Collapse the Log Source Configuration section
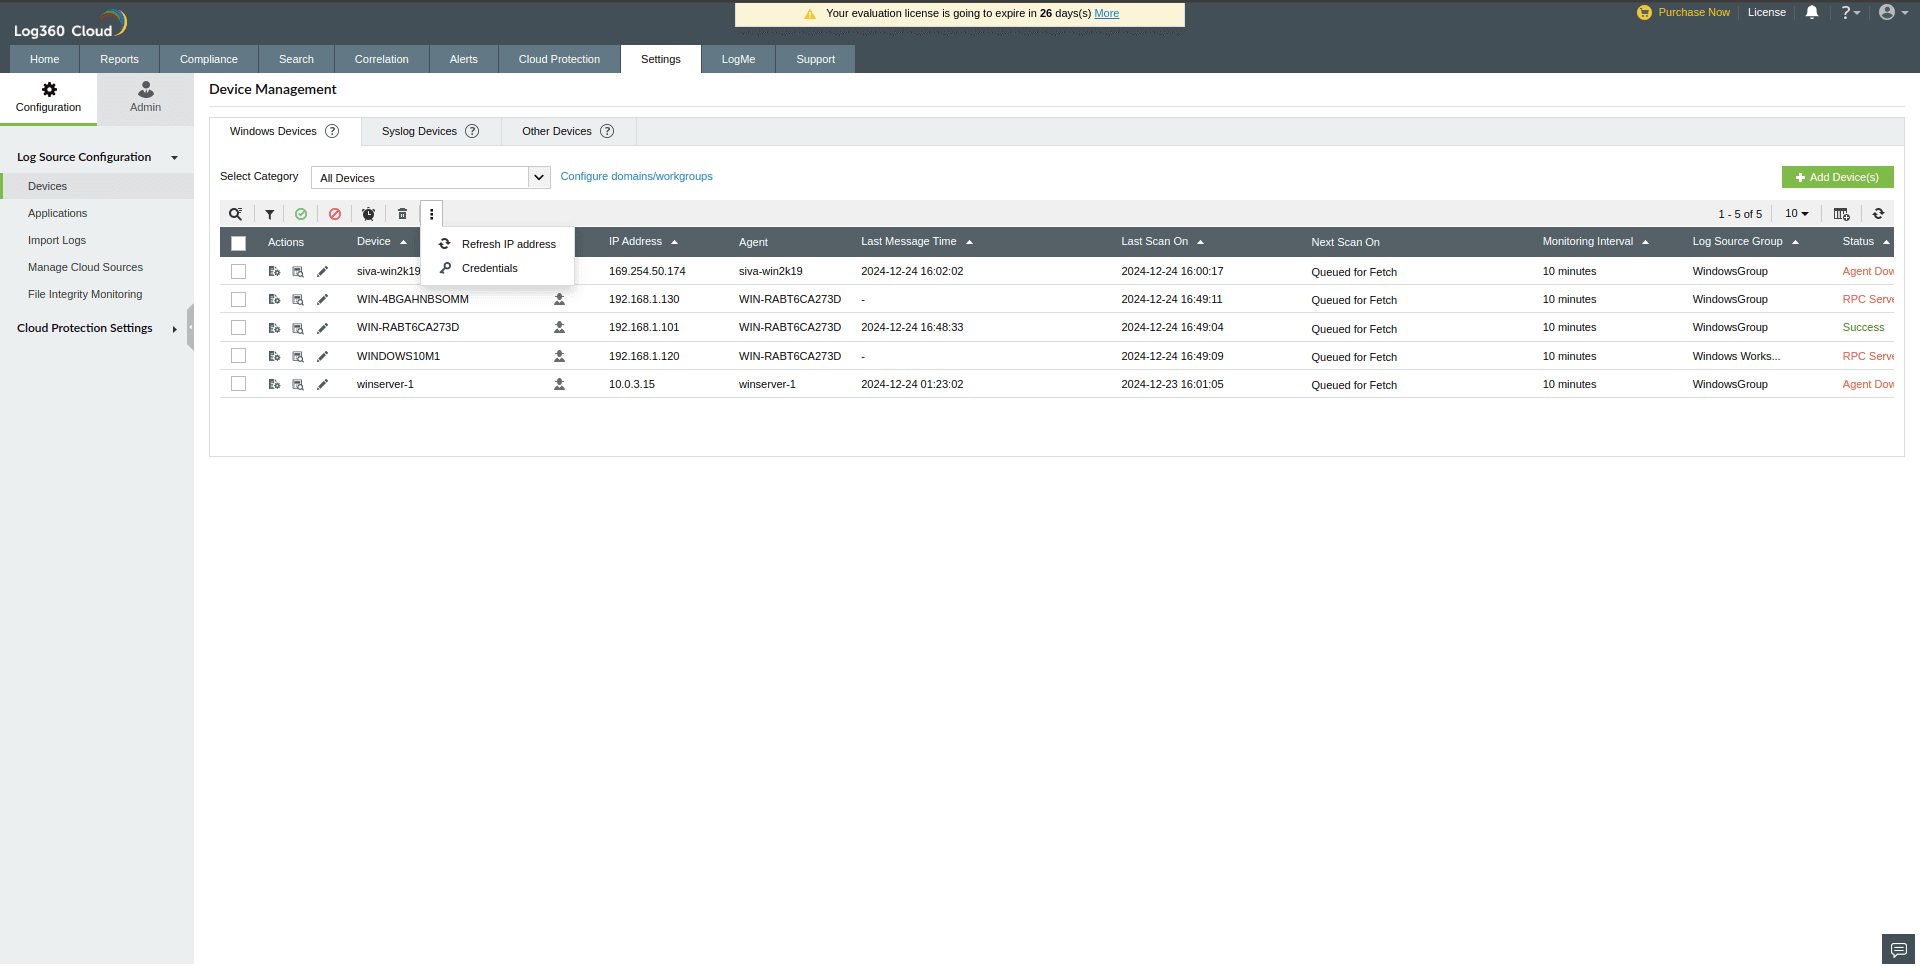The height and width of the screenshot is (966, 1920). [x=174, y=157]
